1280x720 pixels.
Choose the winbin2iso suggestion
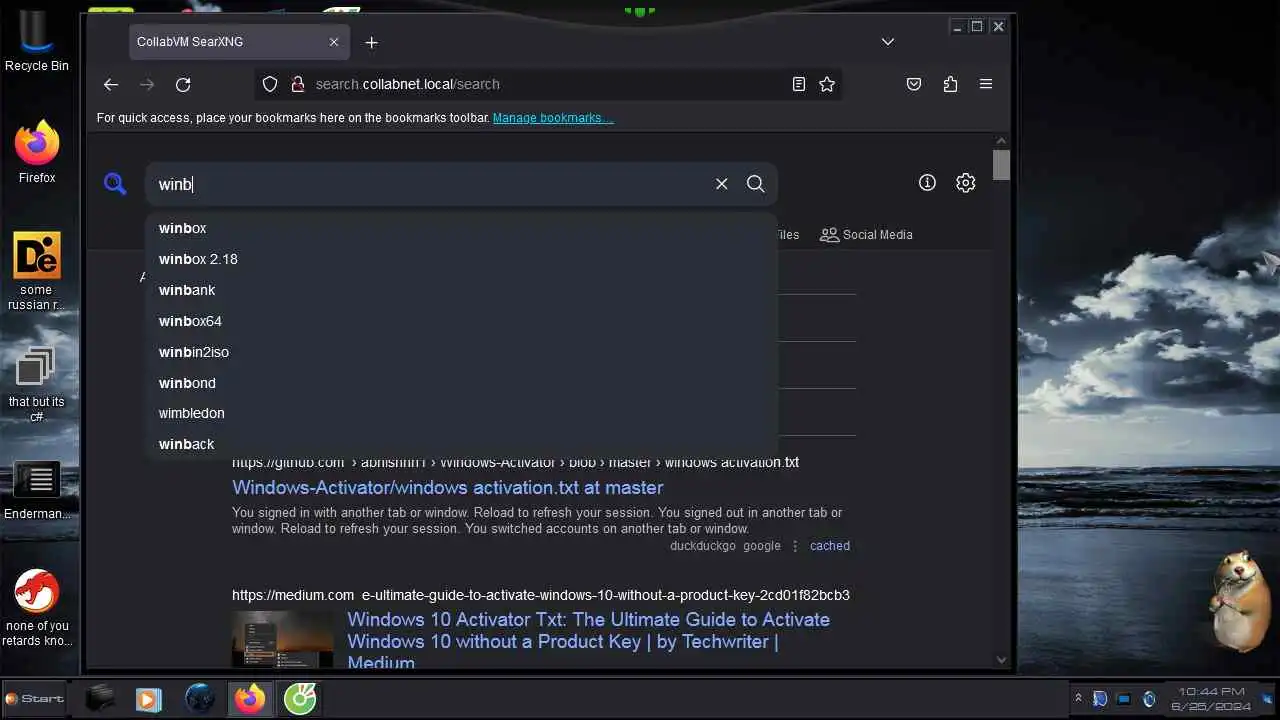461,352
